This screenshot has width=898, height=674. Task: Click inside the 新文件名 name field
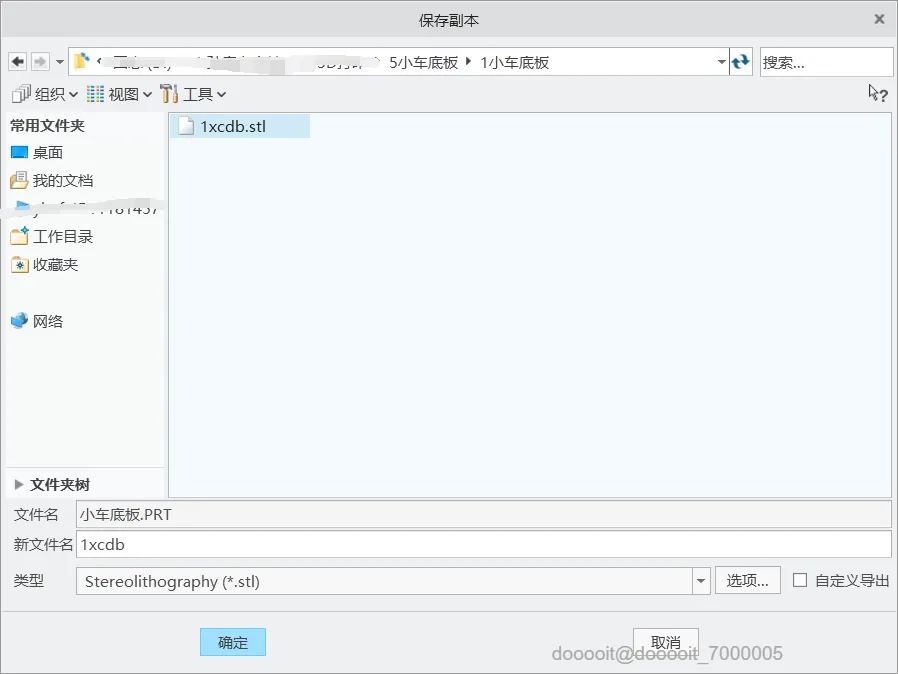click(x=400, y=544)
